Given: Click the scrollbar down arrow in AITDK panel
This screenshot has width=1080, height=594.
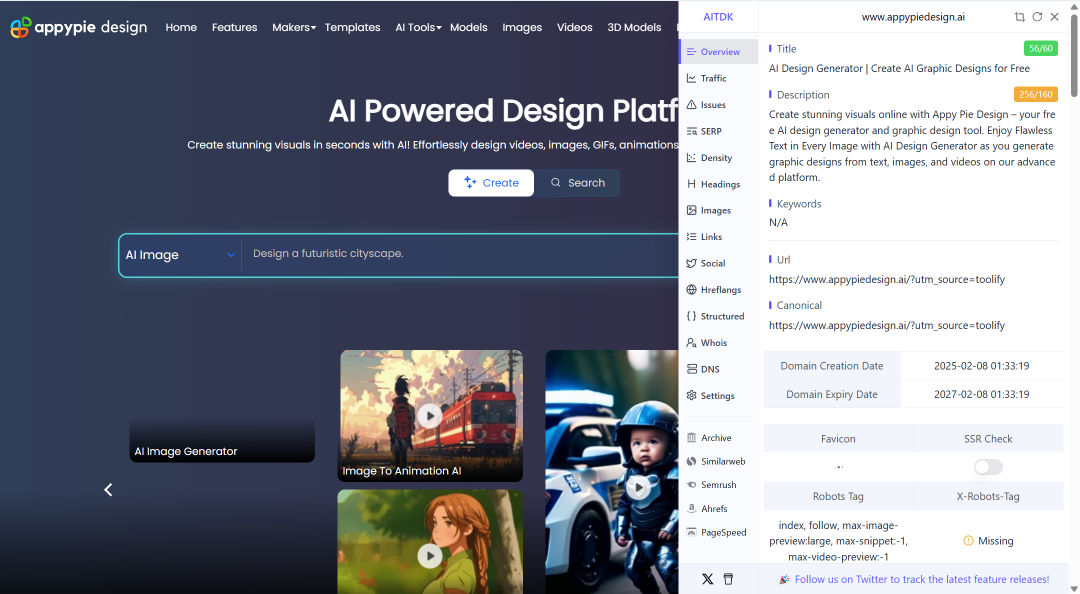Looking at the screenshot, I should (1074, 588).
